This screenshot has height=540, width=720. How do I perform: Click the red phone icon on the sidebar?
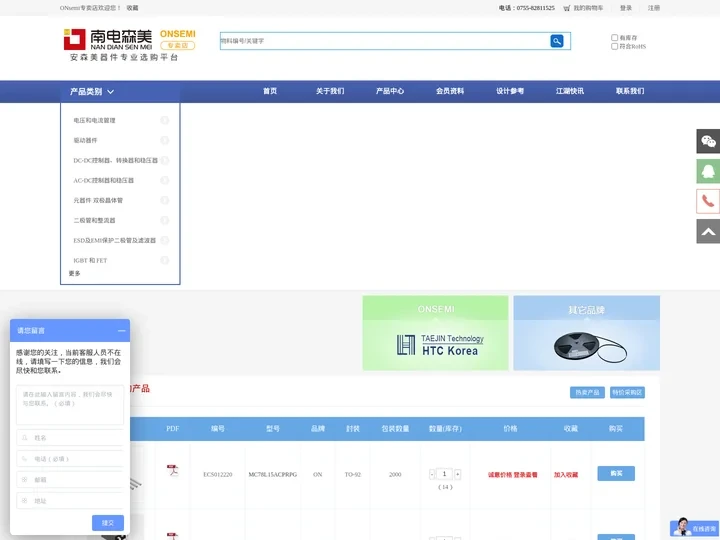tap(708, 201)
